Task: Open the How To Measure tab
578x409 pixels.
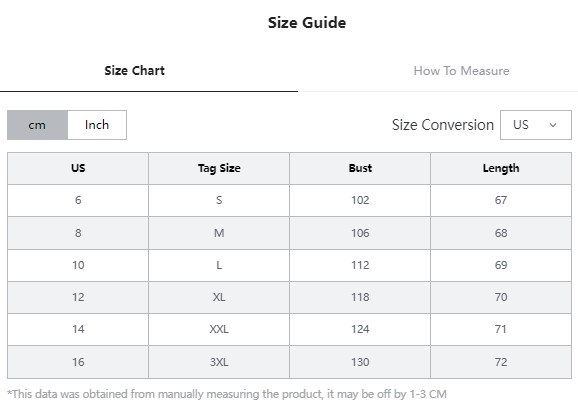Action: (461, 70)
